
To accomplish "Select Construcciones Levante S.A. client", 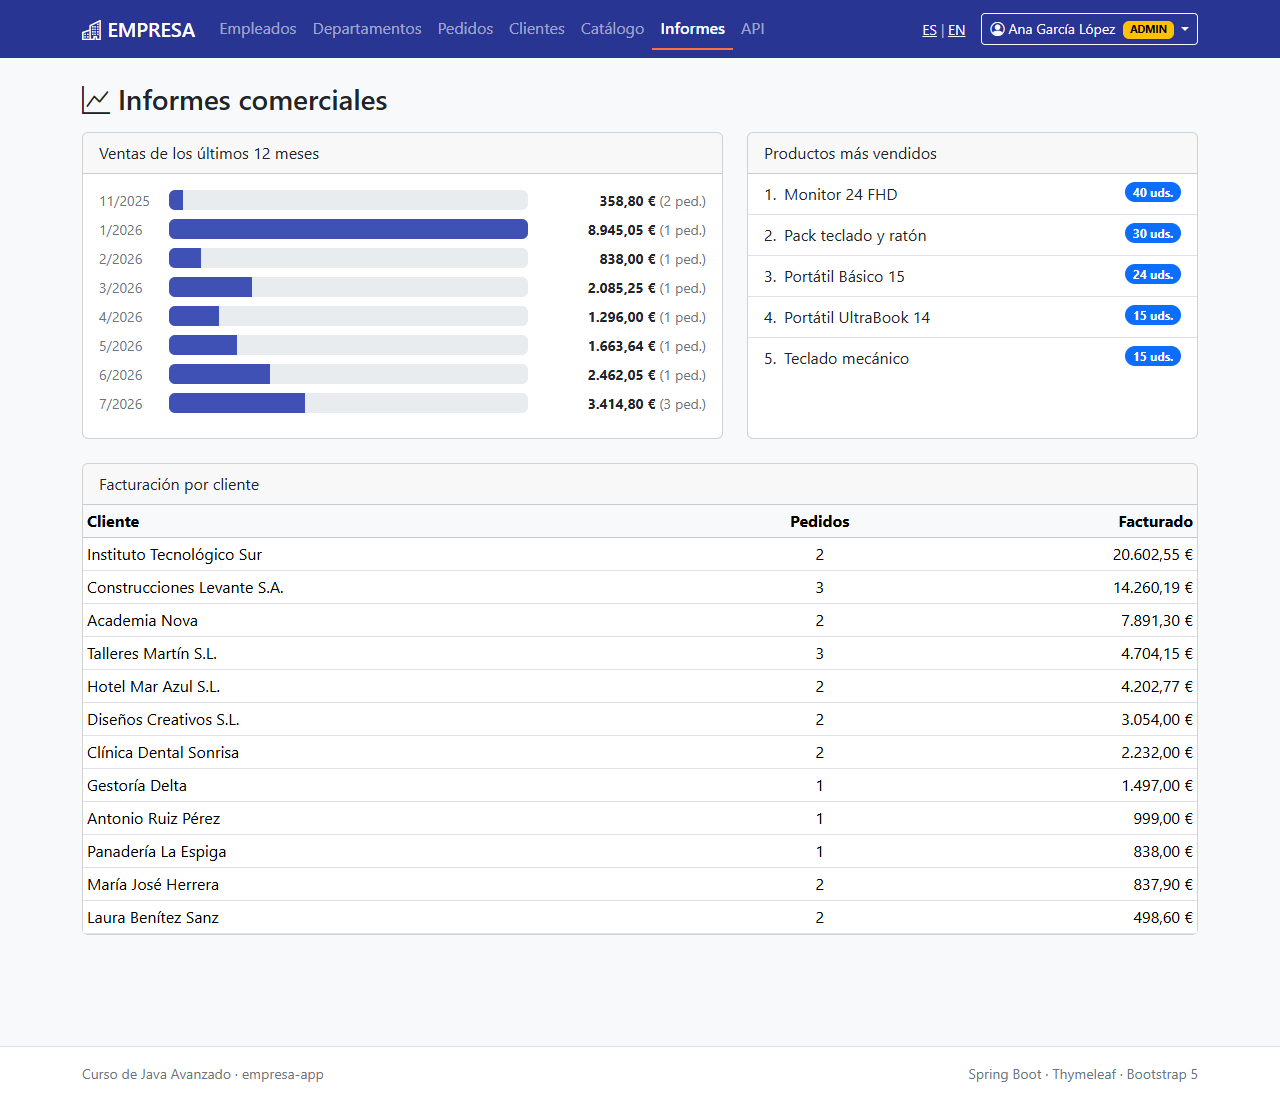I will [x=185, y=587].
